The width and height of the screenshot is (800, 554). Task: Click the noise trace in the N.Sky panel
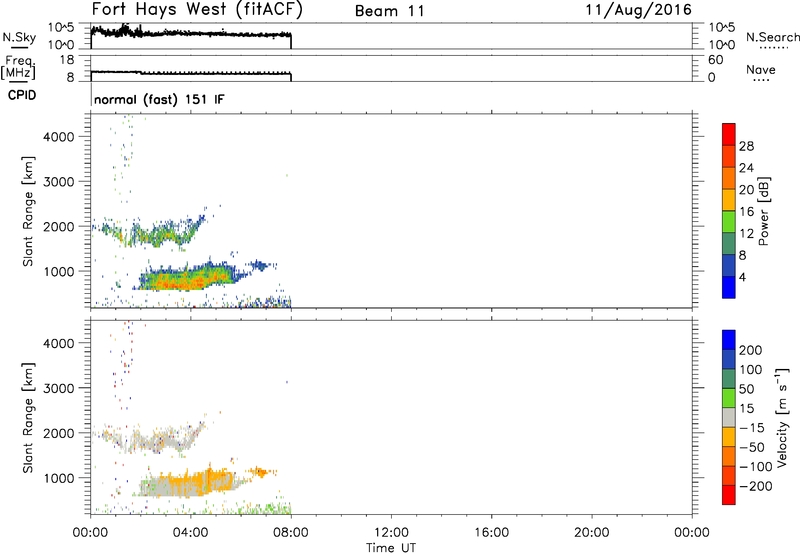[x=191, y=34]
